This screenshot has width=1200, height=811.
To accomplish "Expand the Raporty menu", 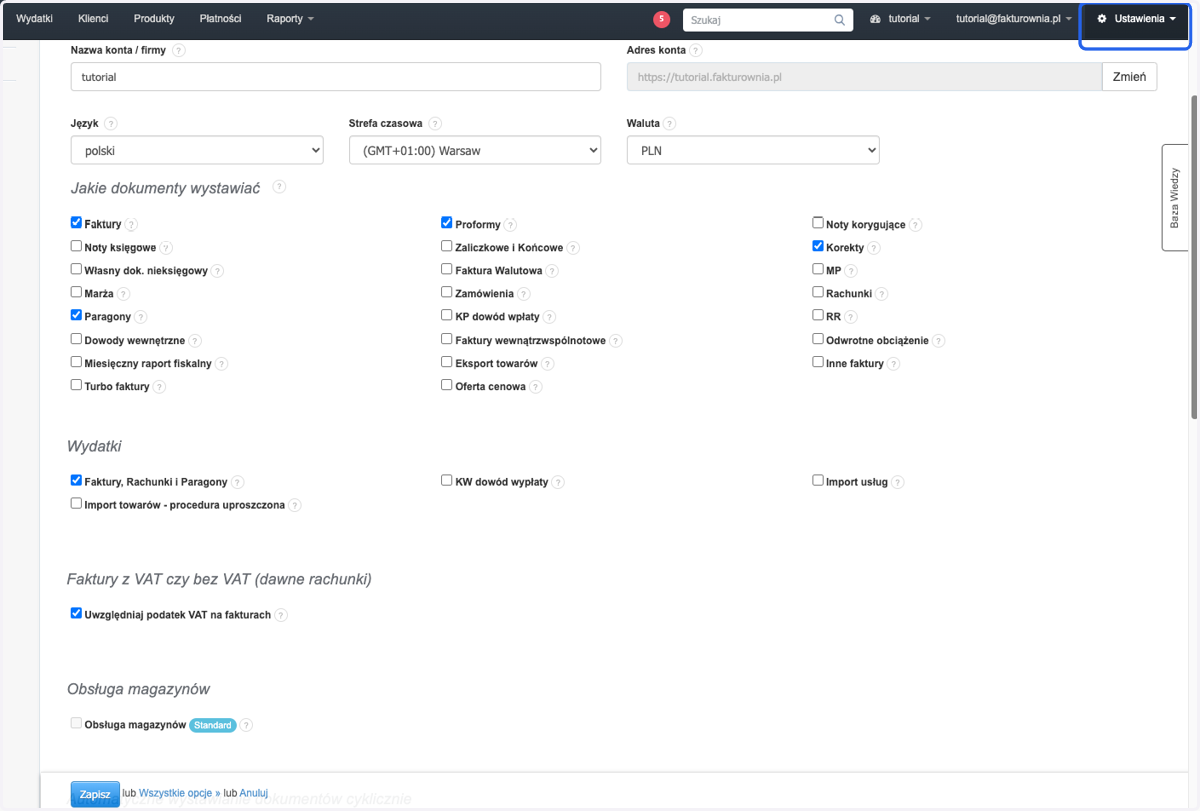I will click(290, 19).
